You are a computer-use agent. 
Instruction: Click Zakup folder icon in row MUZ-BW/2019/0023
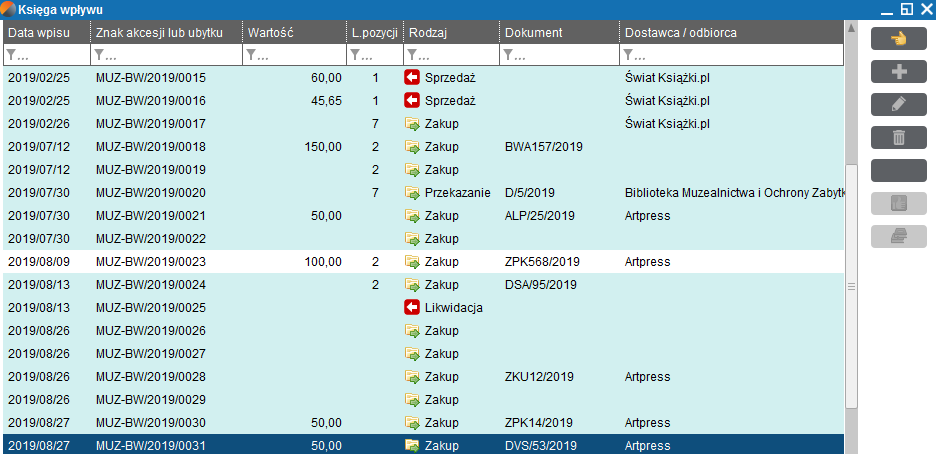pyautogui.click(x=412, y=261)
